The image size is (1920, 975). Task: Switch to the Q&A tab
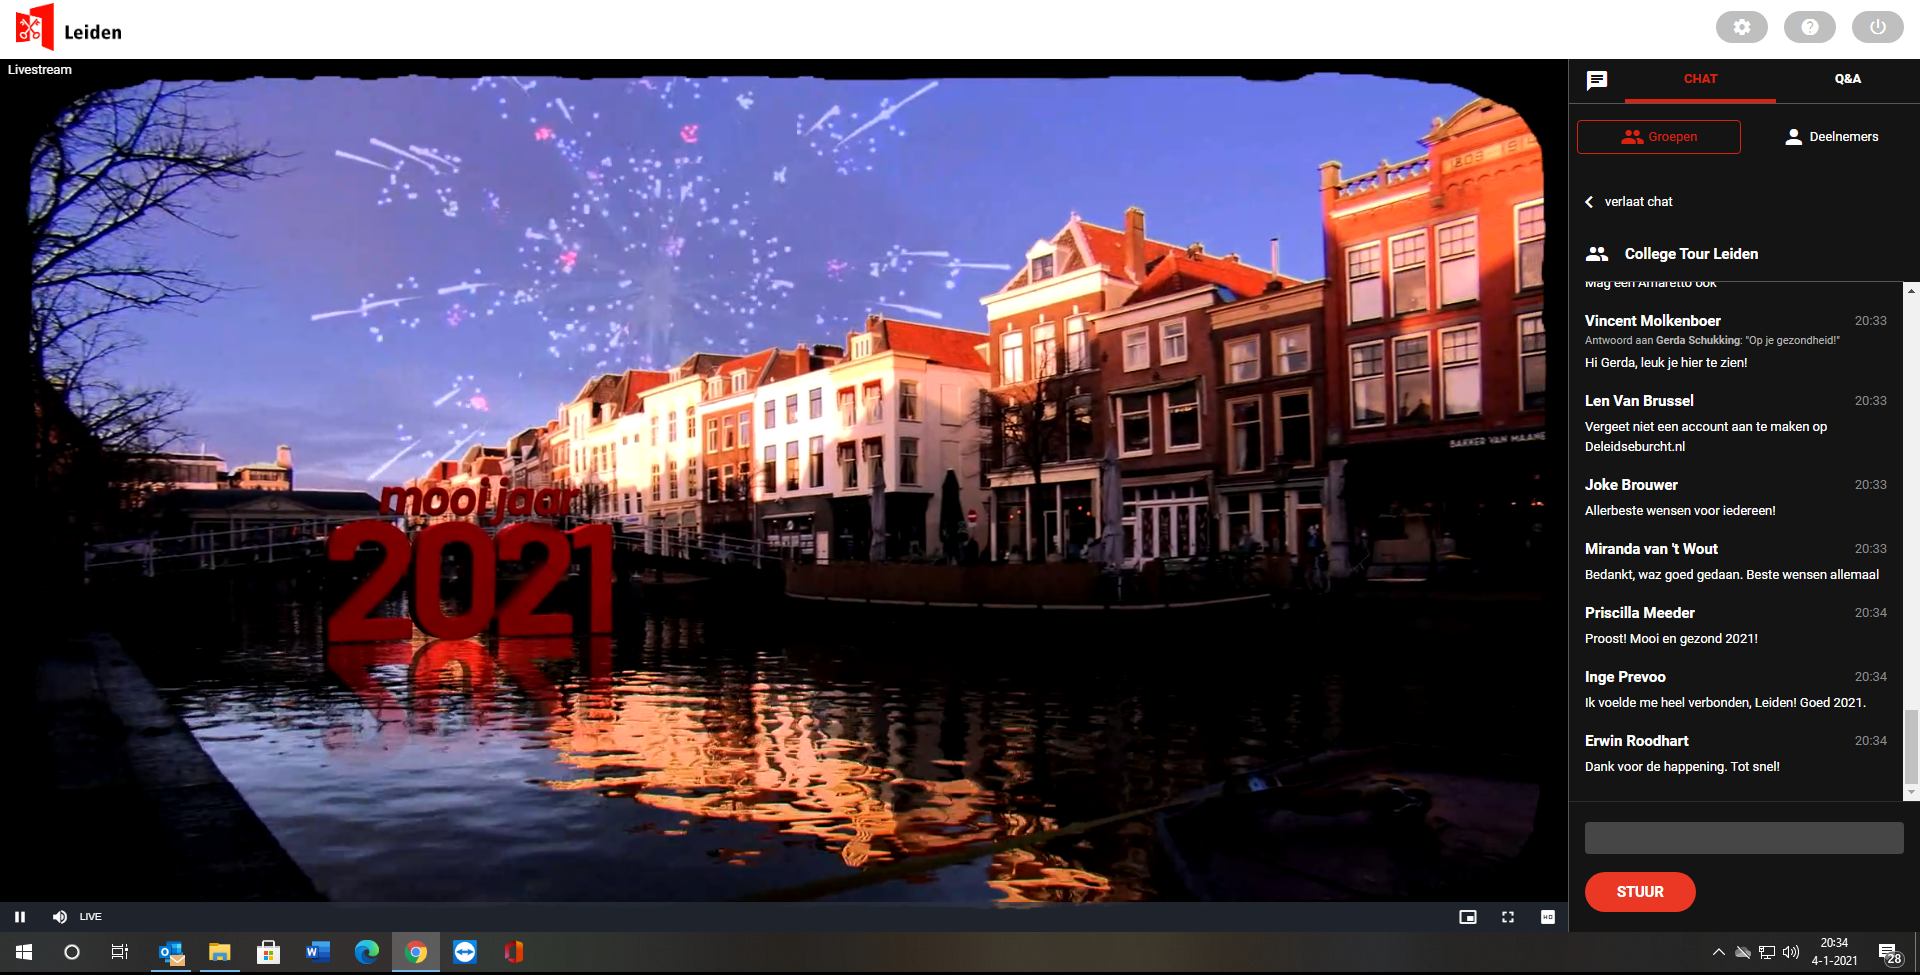(x=1847, y=79)
